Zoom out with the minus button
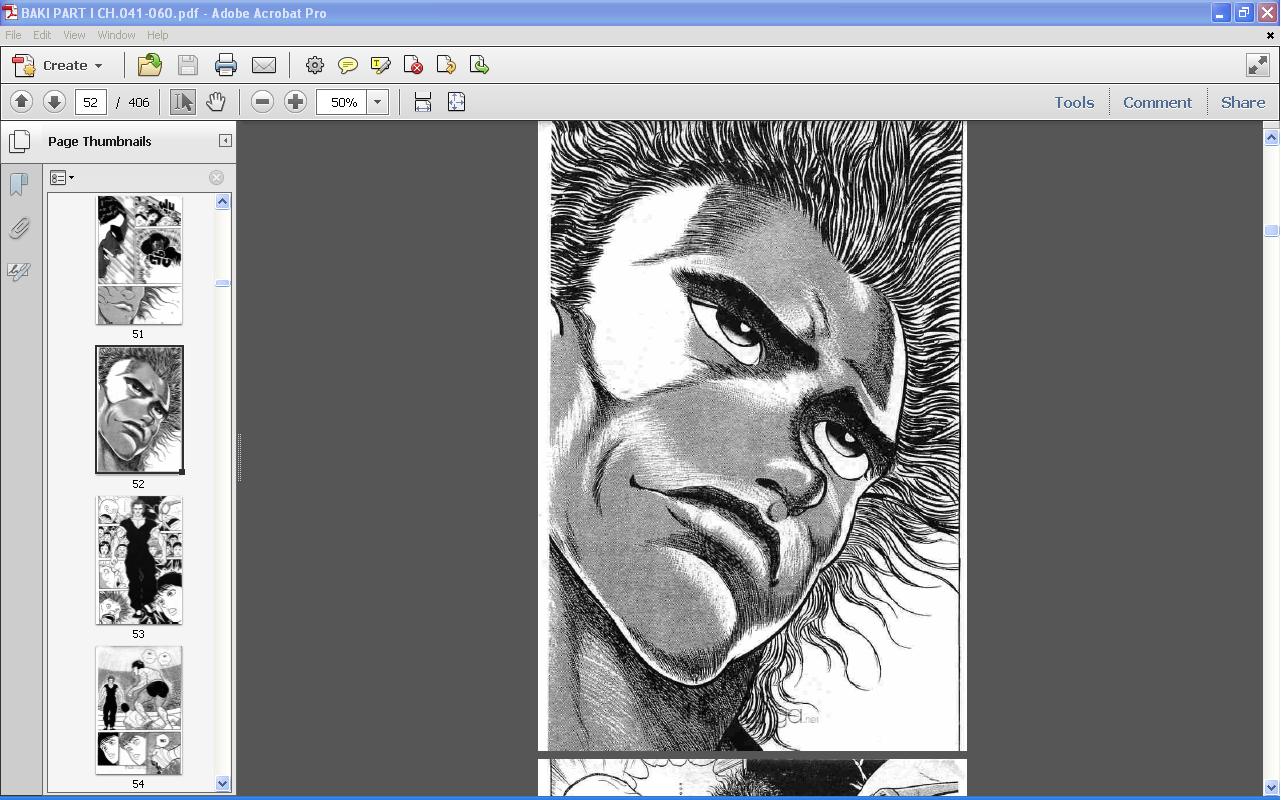 262,102
